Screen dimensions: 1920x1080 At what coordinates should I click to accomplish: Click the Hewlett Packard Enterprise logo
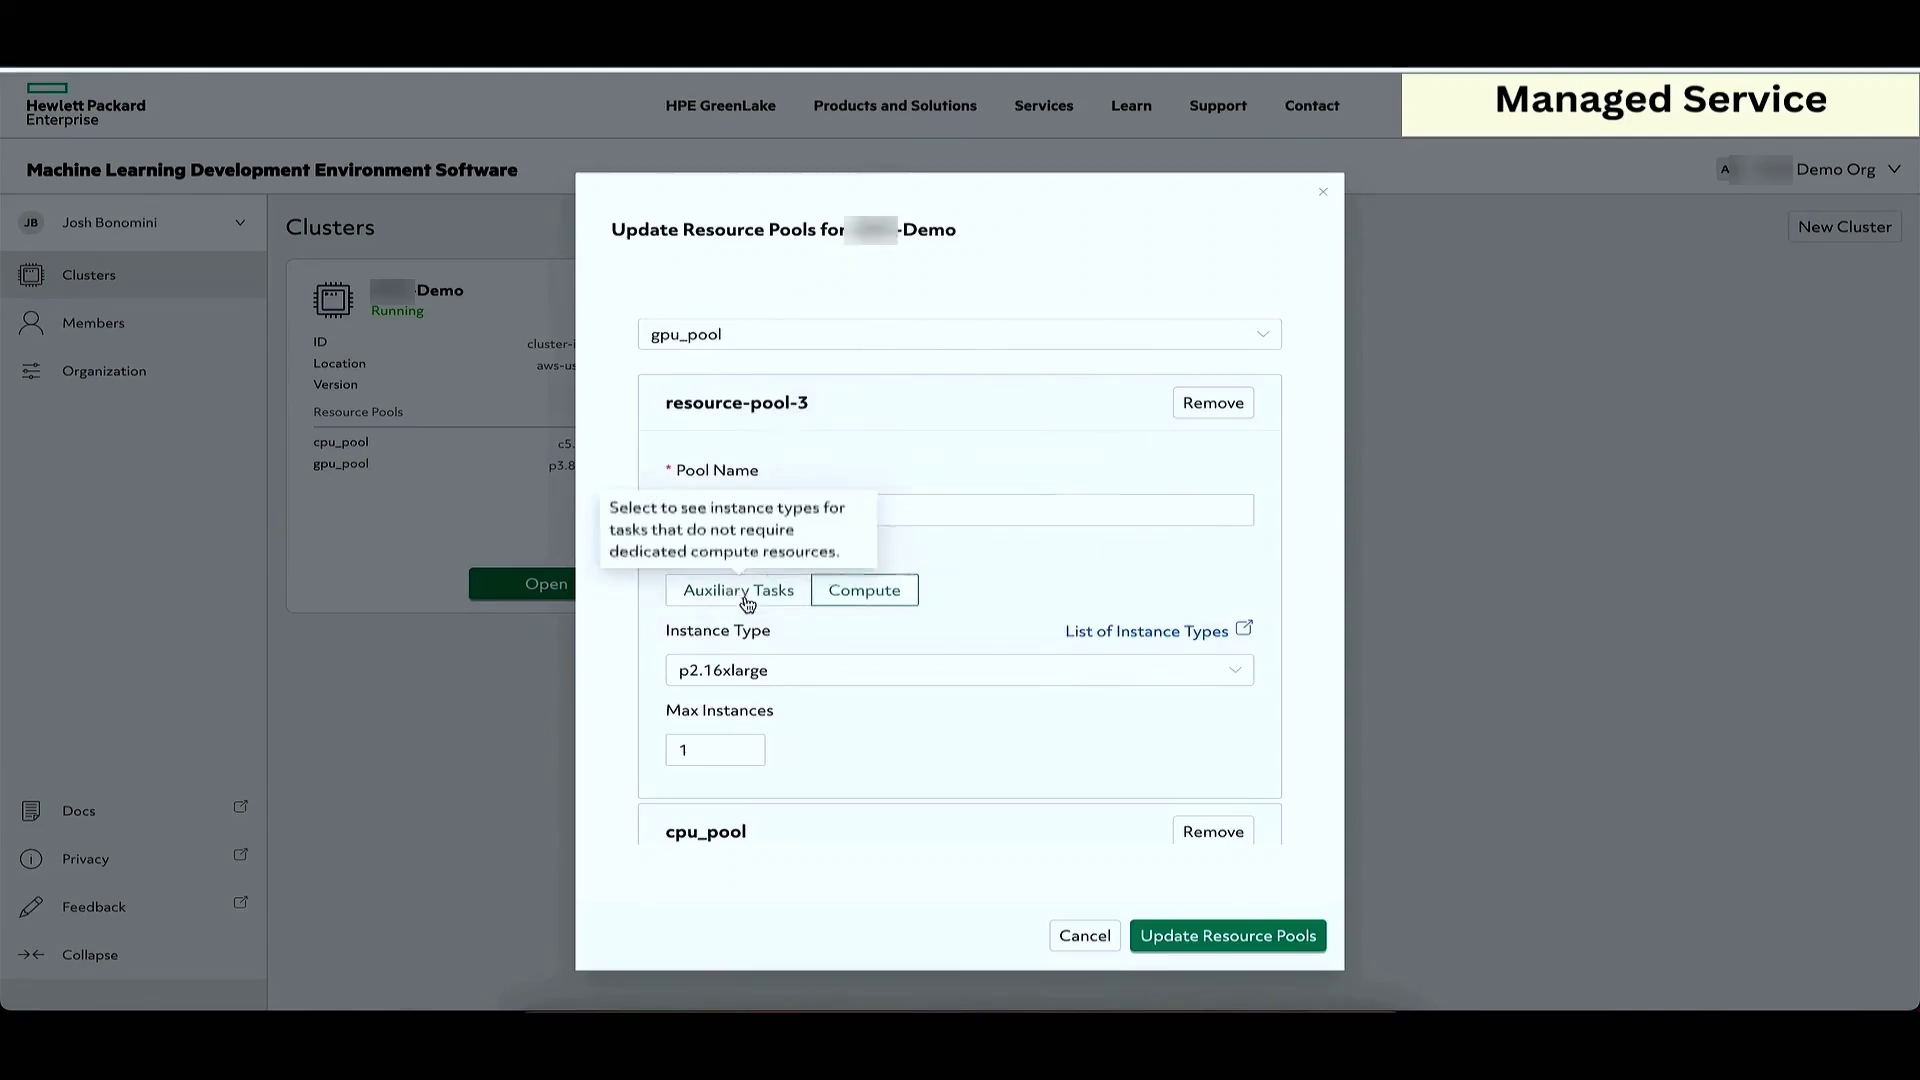click(85, 105)
